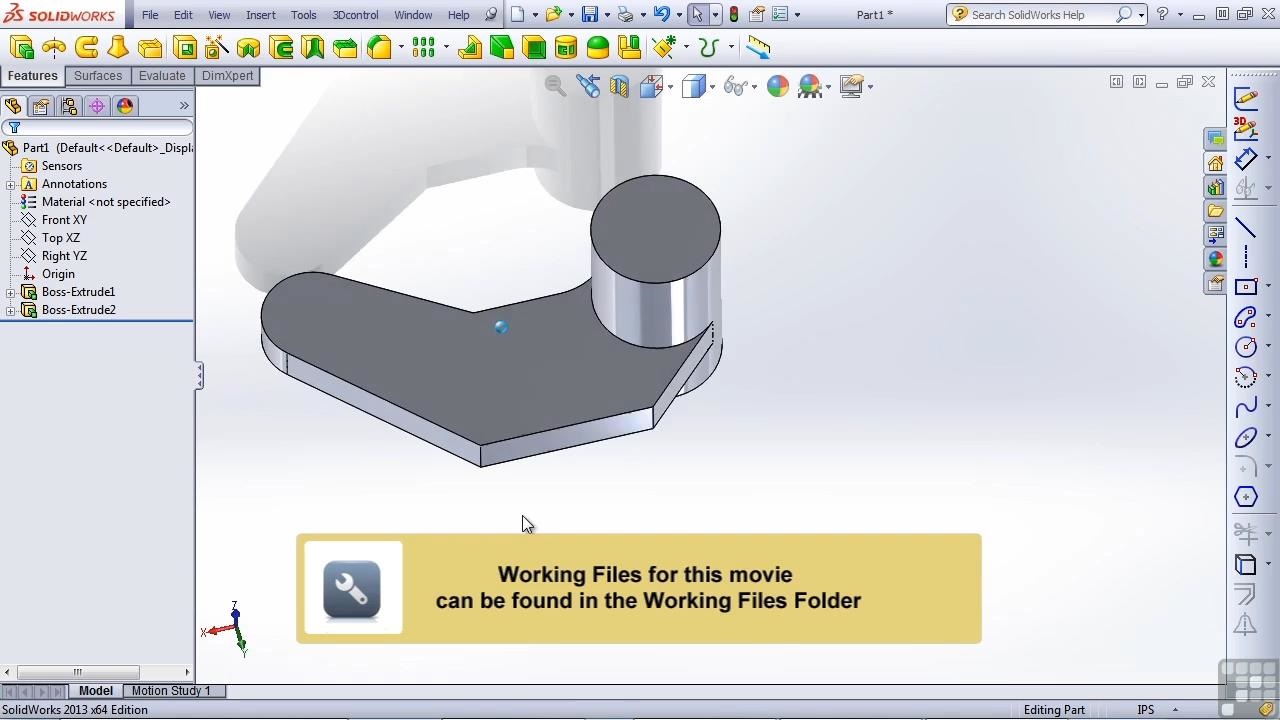This screenshot has height=720, width=1280.
Task: Select the Centerline sketch tool
Action: click(1245, 257)
